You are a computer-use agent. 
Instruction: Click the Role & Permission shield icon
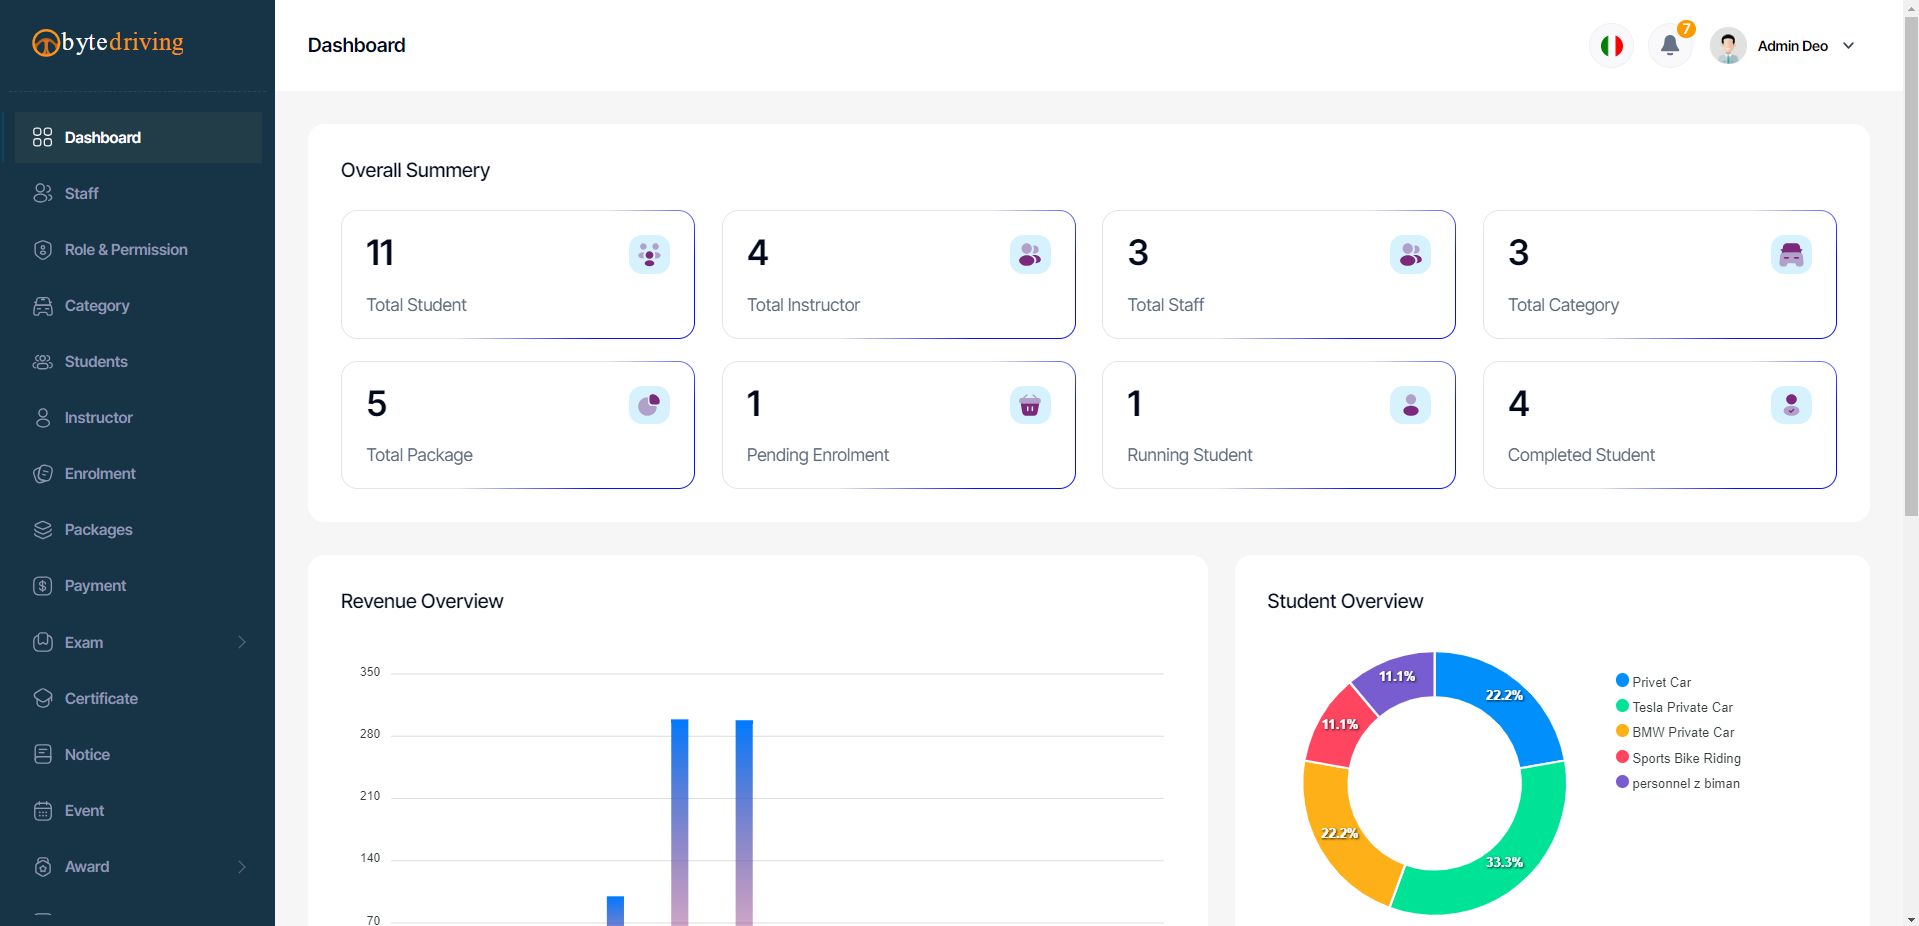(42, 249)
